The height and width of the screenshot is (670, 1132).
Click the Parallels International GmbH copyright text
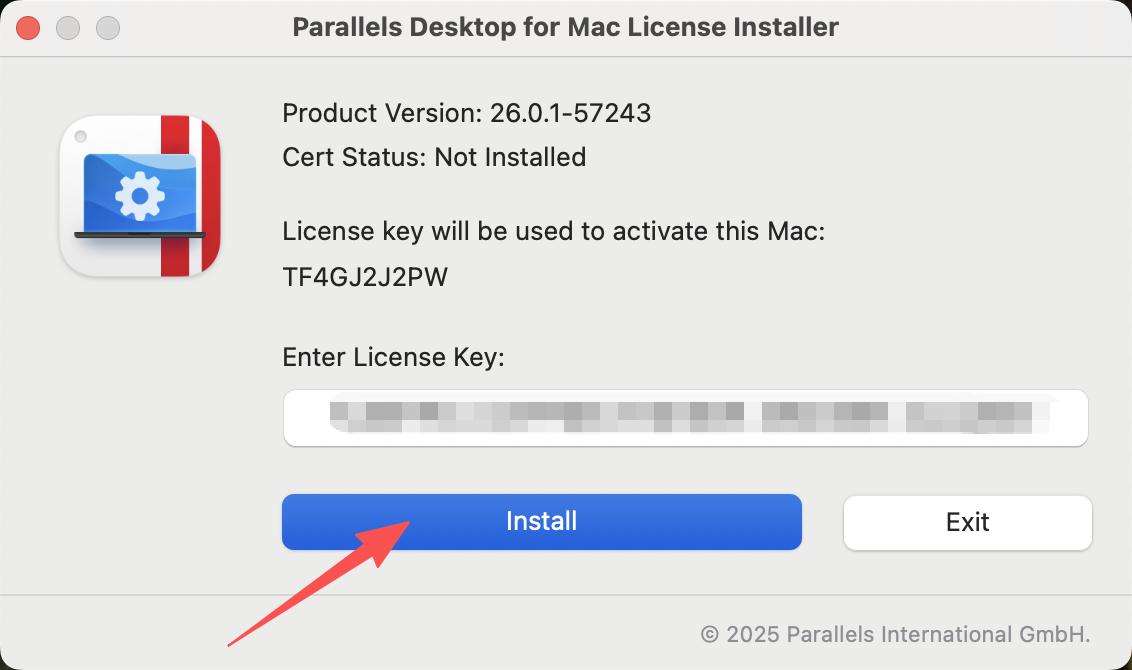tap(895, 635)
